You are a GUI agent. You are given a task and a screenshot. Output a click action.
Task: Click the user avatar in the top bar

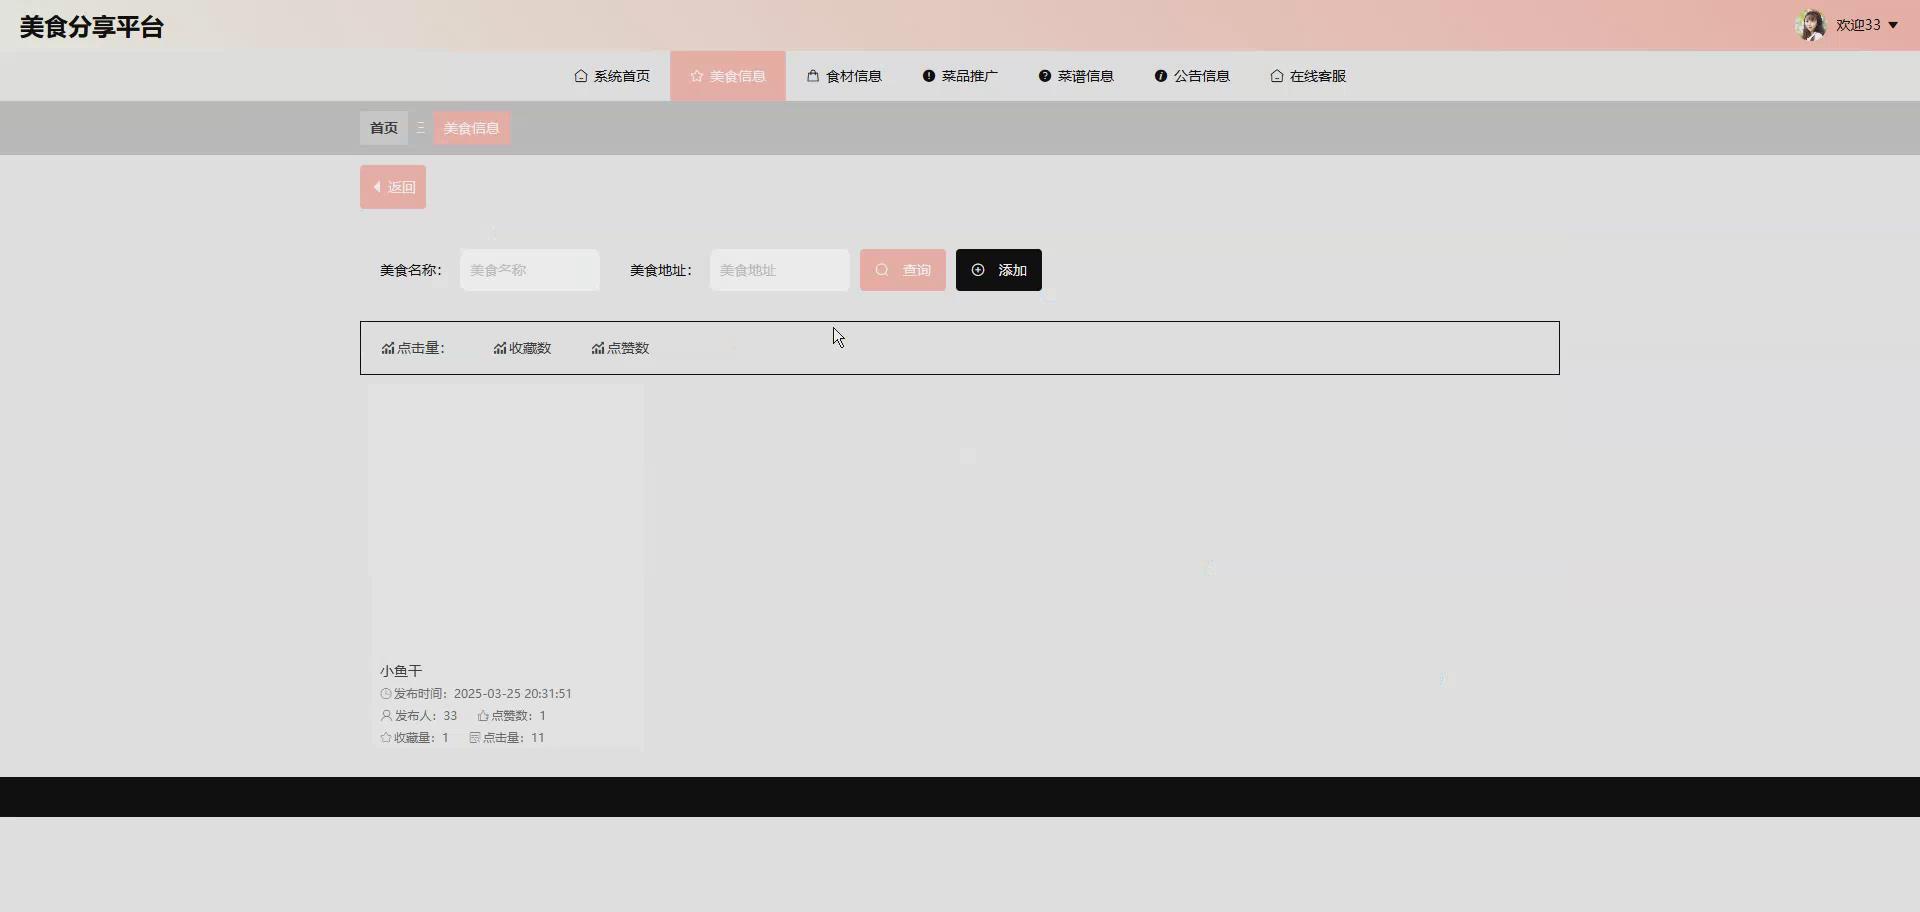click(1812, 25)
